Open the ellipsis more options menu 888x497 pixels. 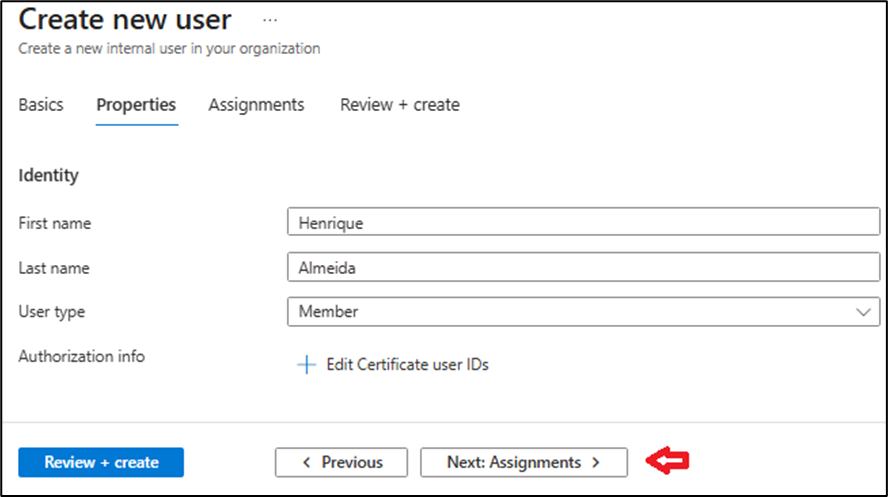click(270, 20)
